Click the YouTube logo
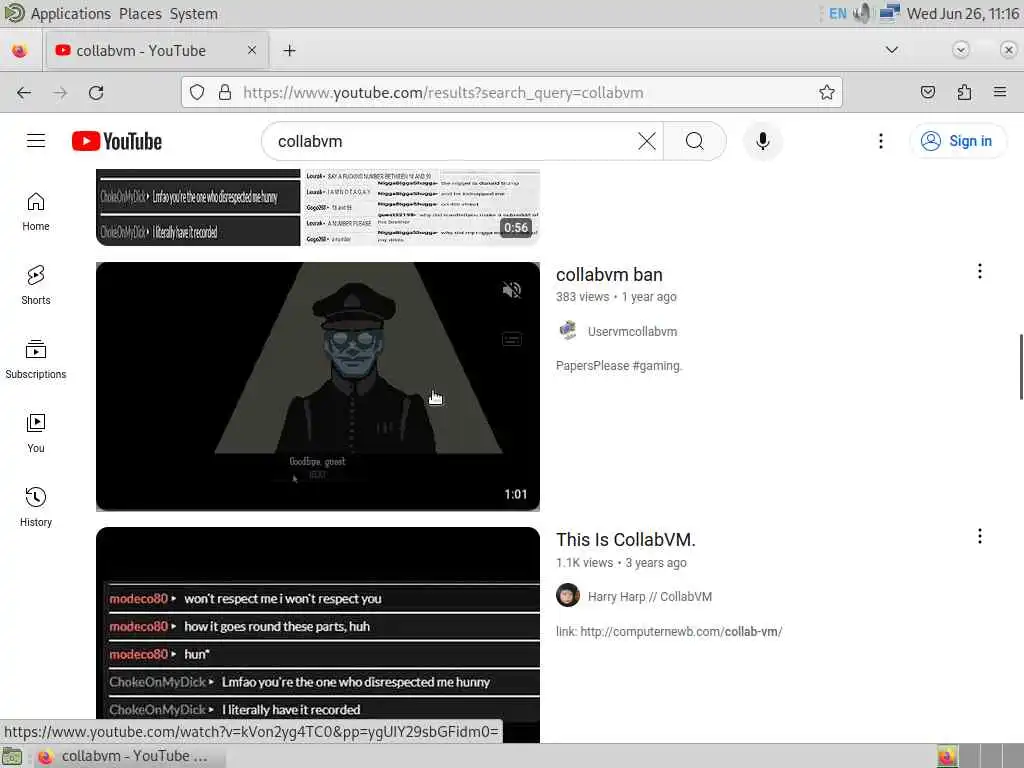 pyautogui.click(x=117, y=141)
